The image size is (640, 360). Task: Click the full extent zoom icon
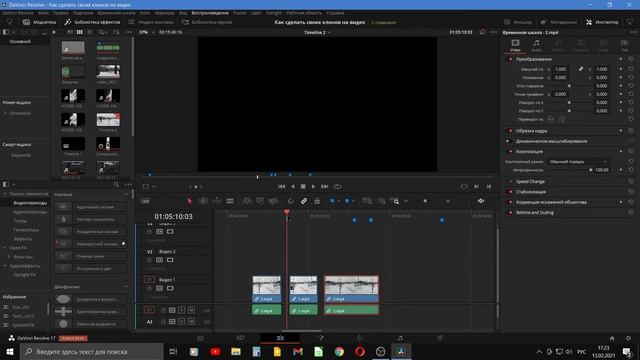point(367,201)
